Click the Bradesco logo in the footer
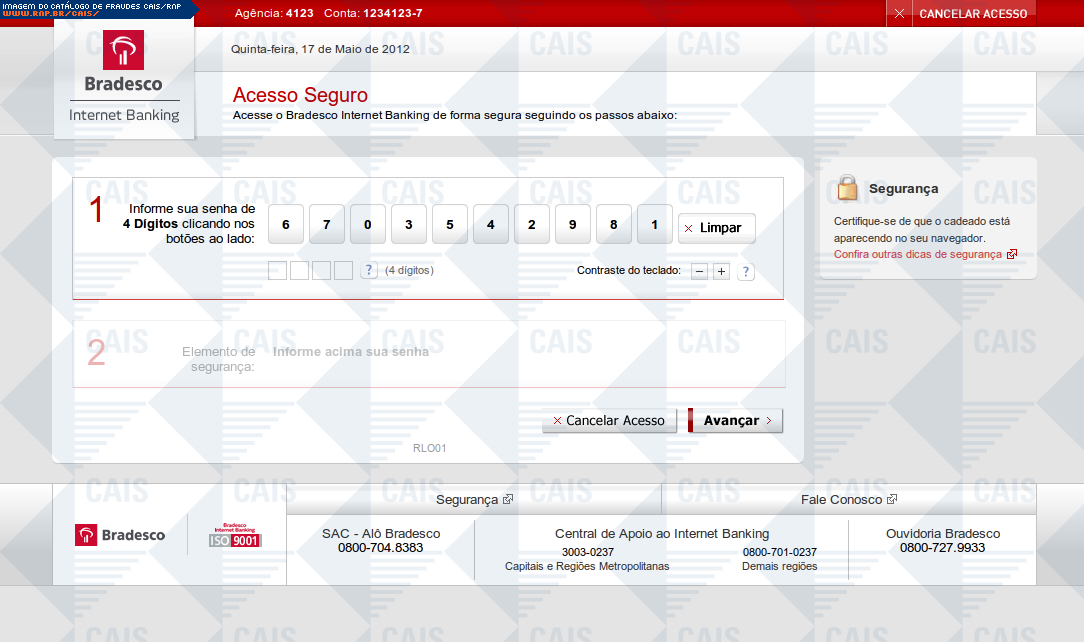The image size is (1084, 642). (x=120, y=535)
